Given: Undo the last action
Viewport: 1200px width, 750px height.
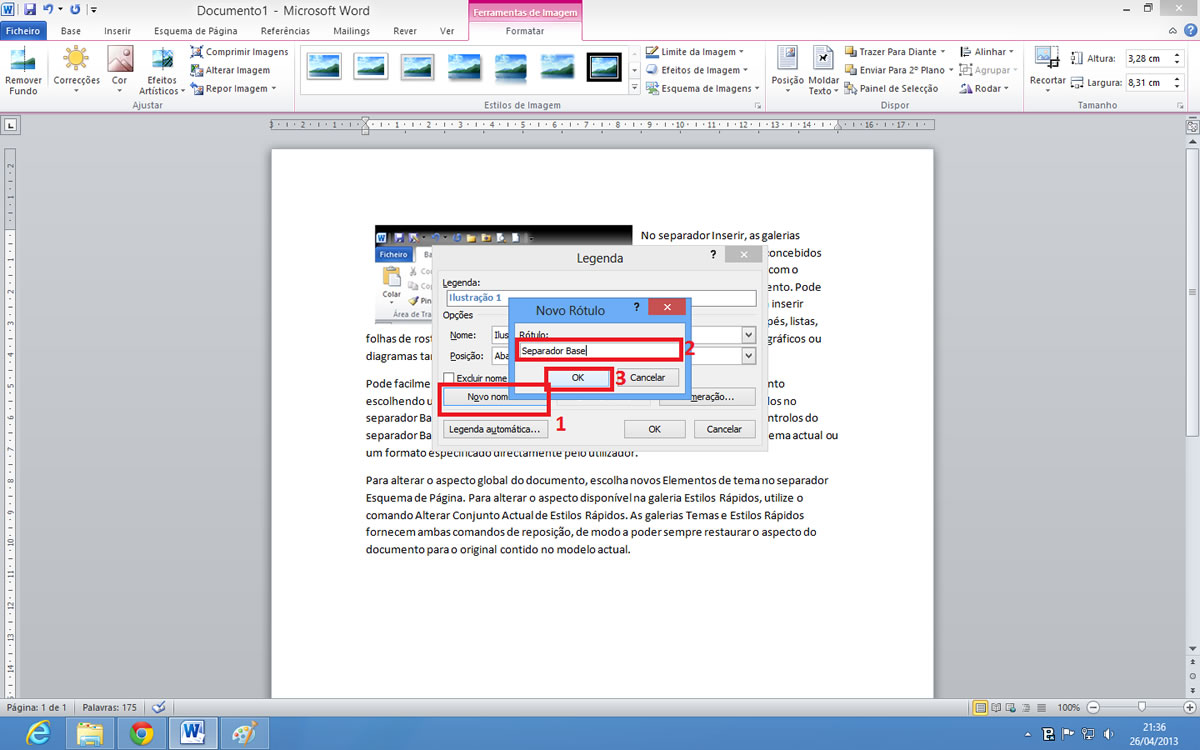Looking at the screenshot, I should [x=48, y=10].
